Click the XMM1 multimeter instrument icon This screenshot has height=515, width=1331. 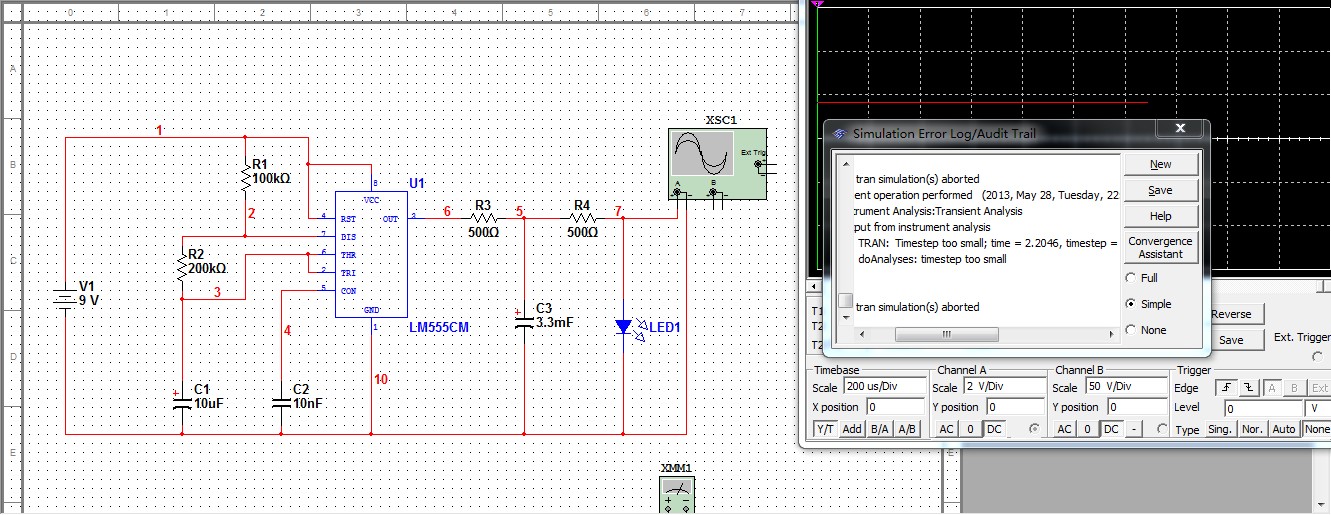pos(677,495)
